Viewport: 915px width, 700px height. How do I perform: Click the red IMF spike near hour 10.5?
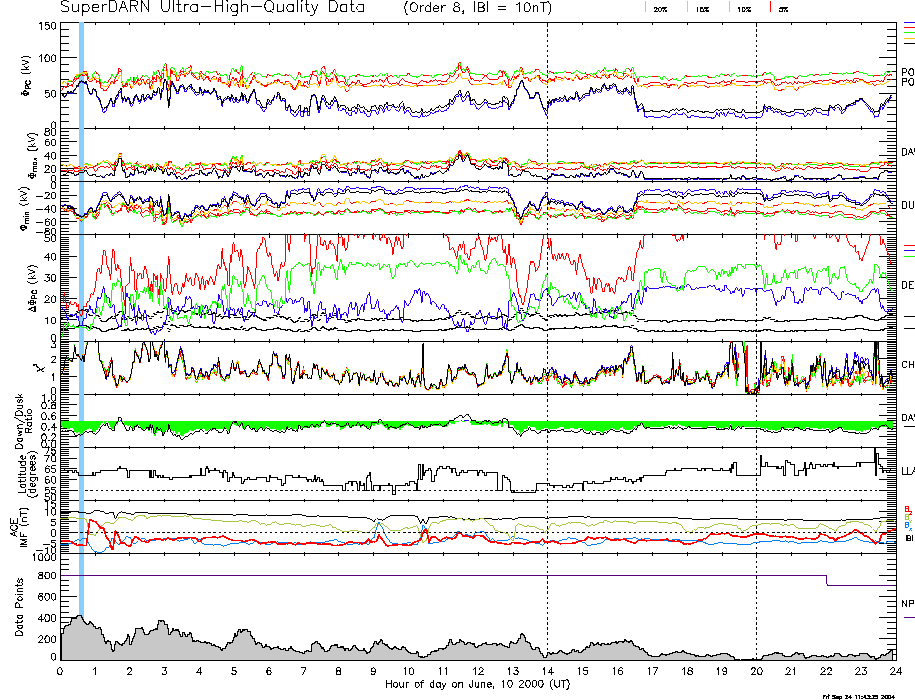424,532
